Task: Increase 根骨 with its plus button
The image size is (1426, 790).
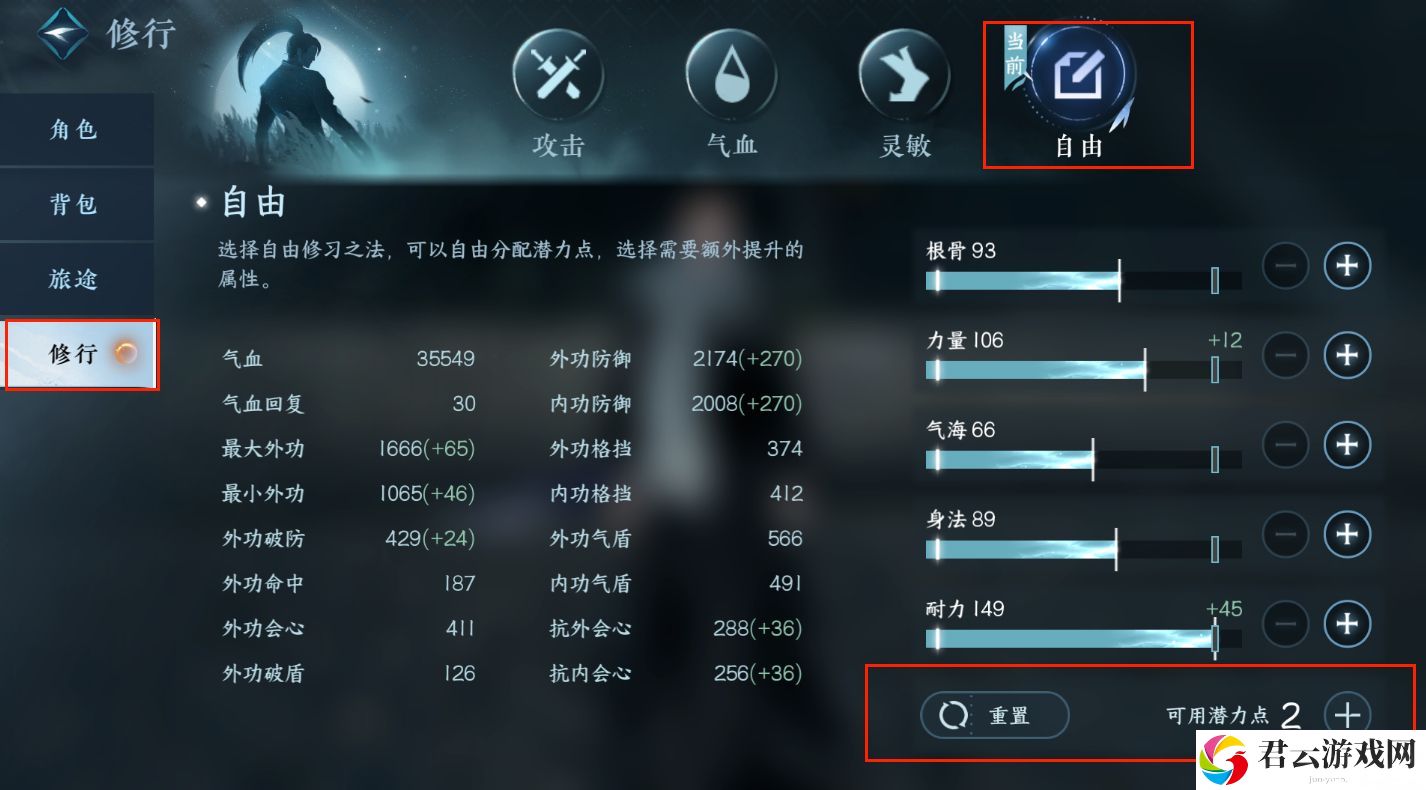Action: (x=1347, y=265)
